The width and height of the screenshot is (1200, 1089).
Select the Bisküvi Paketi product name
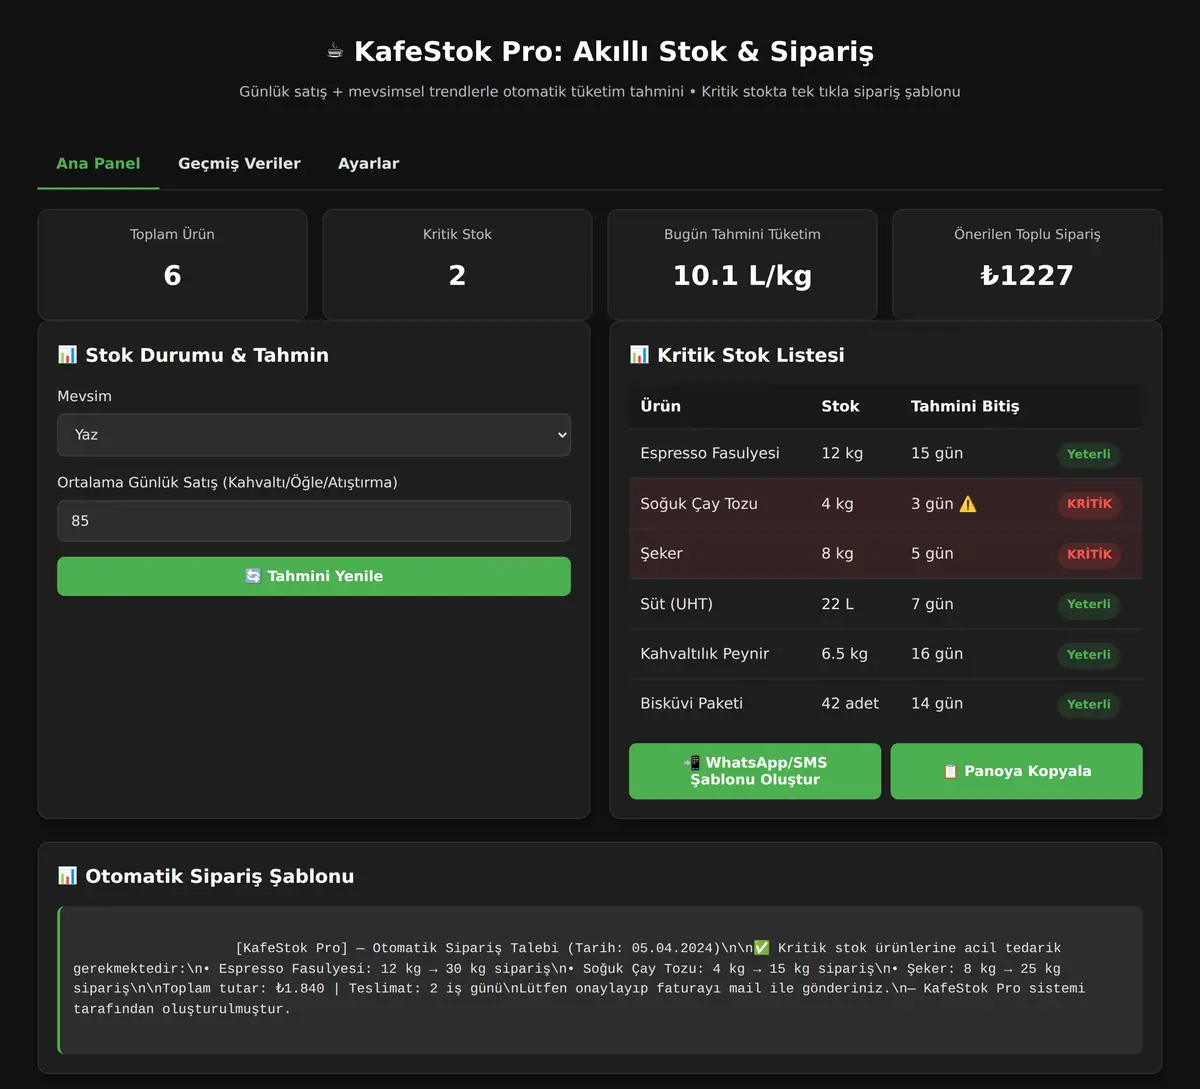click(x=692, y=703)
